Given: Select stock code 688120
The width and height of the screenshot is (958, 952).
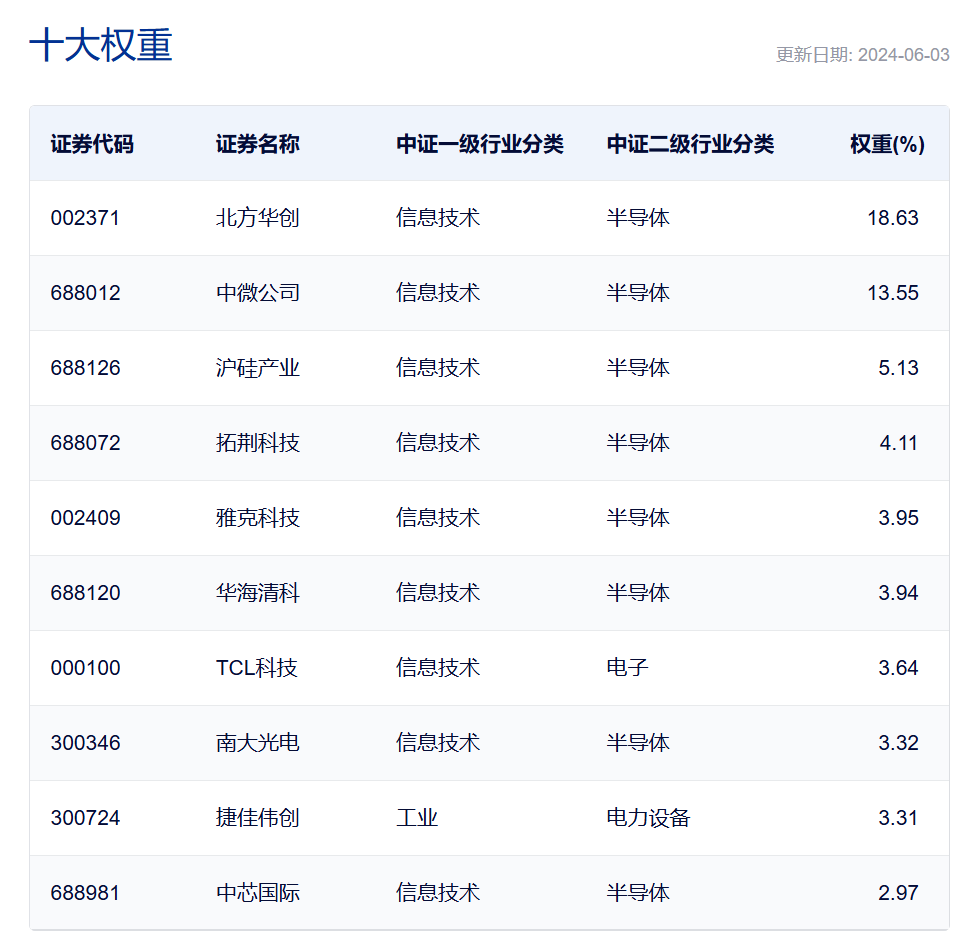Looking at the screenshot, I should tap(85, 593).
